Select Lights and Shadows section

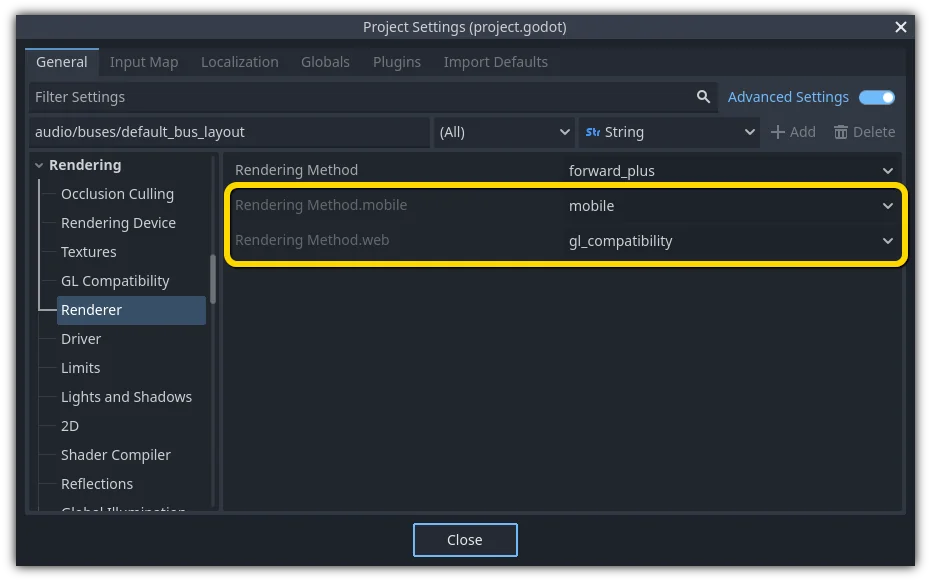[126, 397]
